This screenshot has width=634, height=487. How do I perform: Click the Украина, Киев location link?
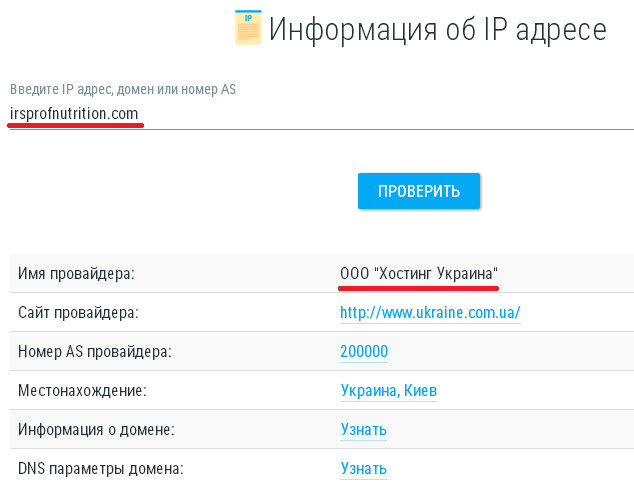388,391
